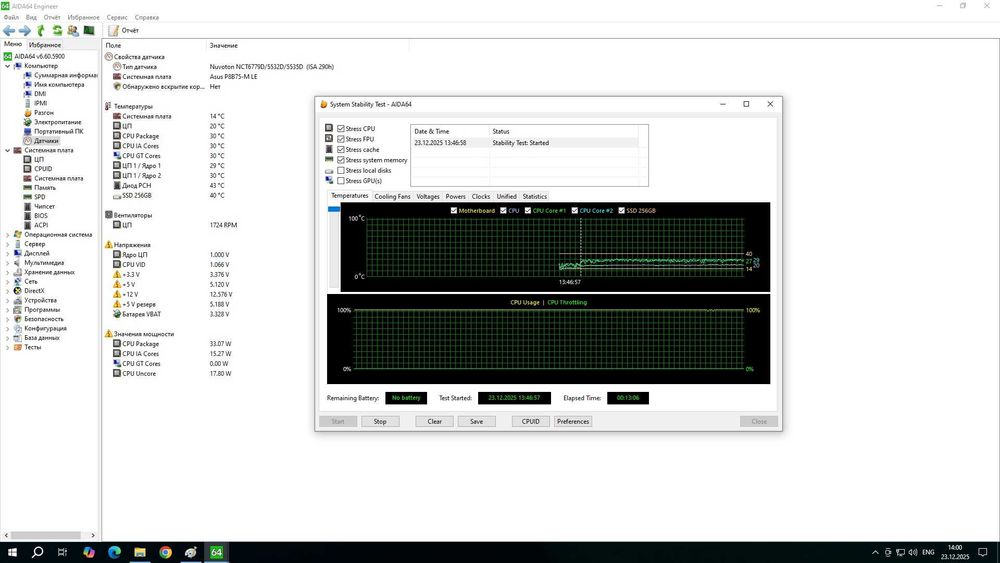Toggle Stress cache checkbox
The image size is (1000, 563).
pyautogui.click(x=341, y=150)
